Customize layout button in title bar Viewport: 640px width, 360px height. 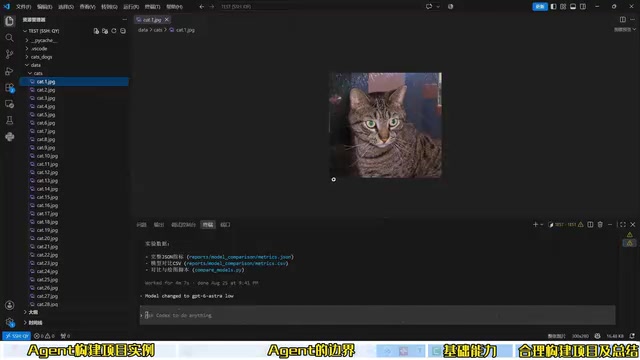[x=563, y=7]
